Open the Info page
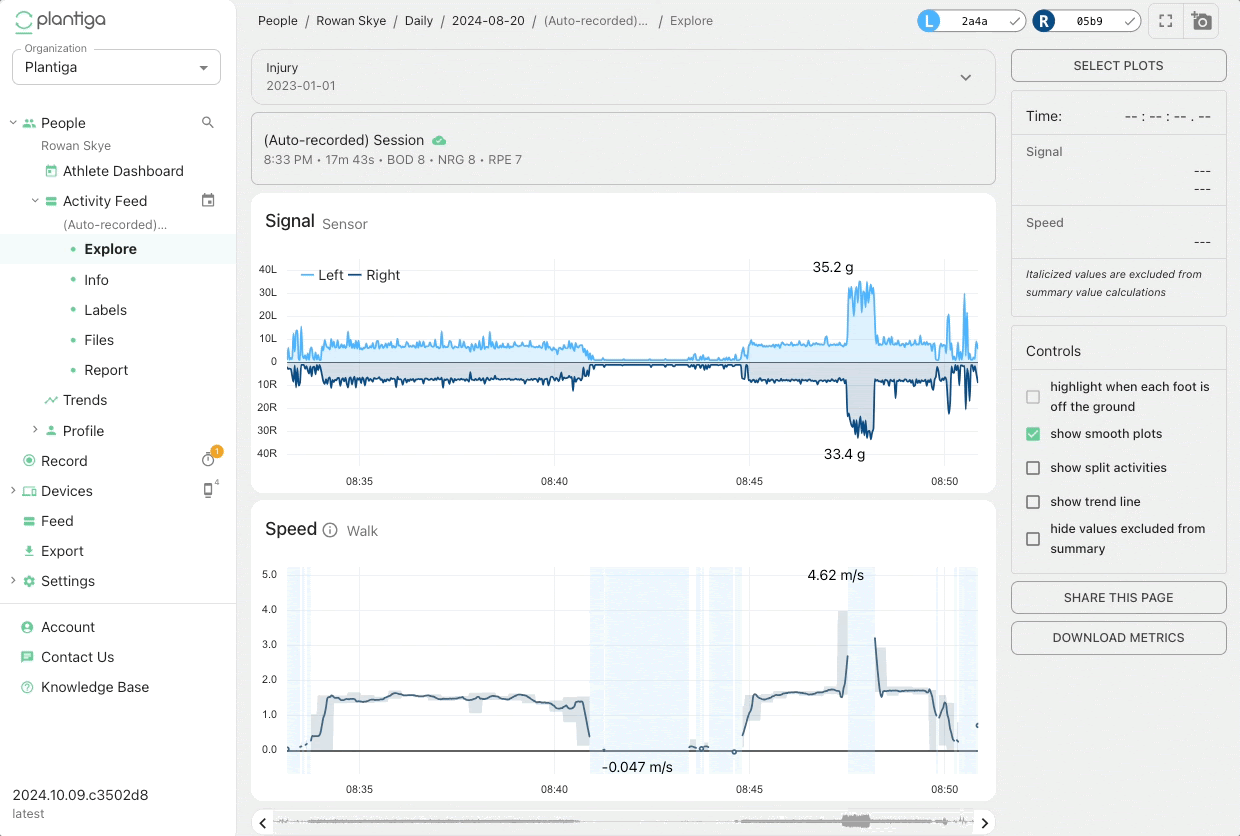Image resolution: width=1240 pixels, height=836 pixels. pyautogui.click(x=96, y=280)
